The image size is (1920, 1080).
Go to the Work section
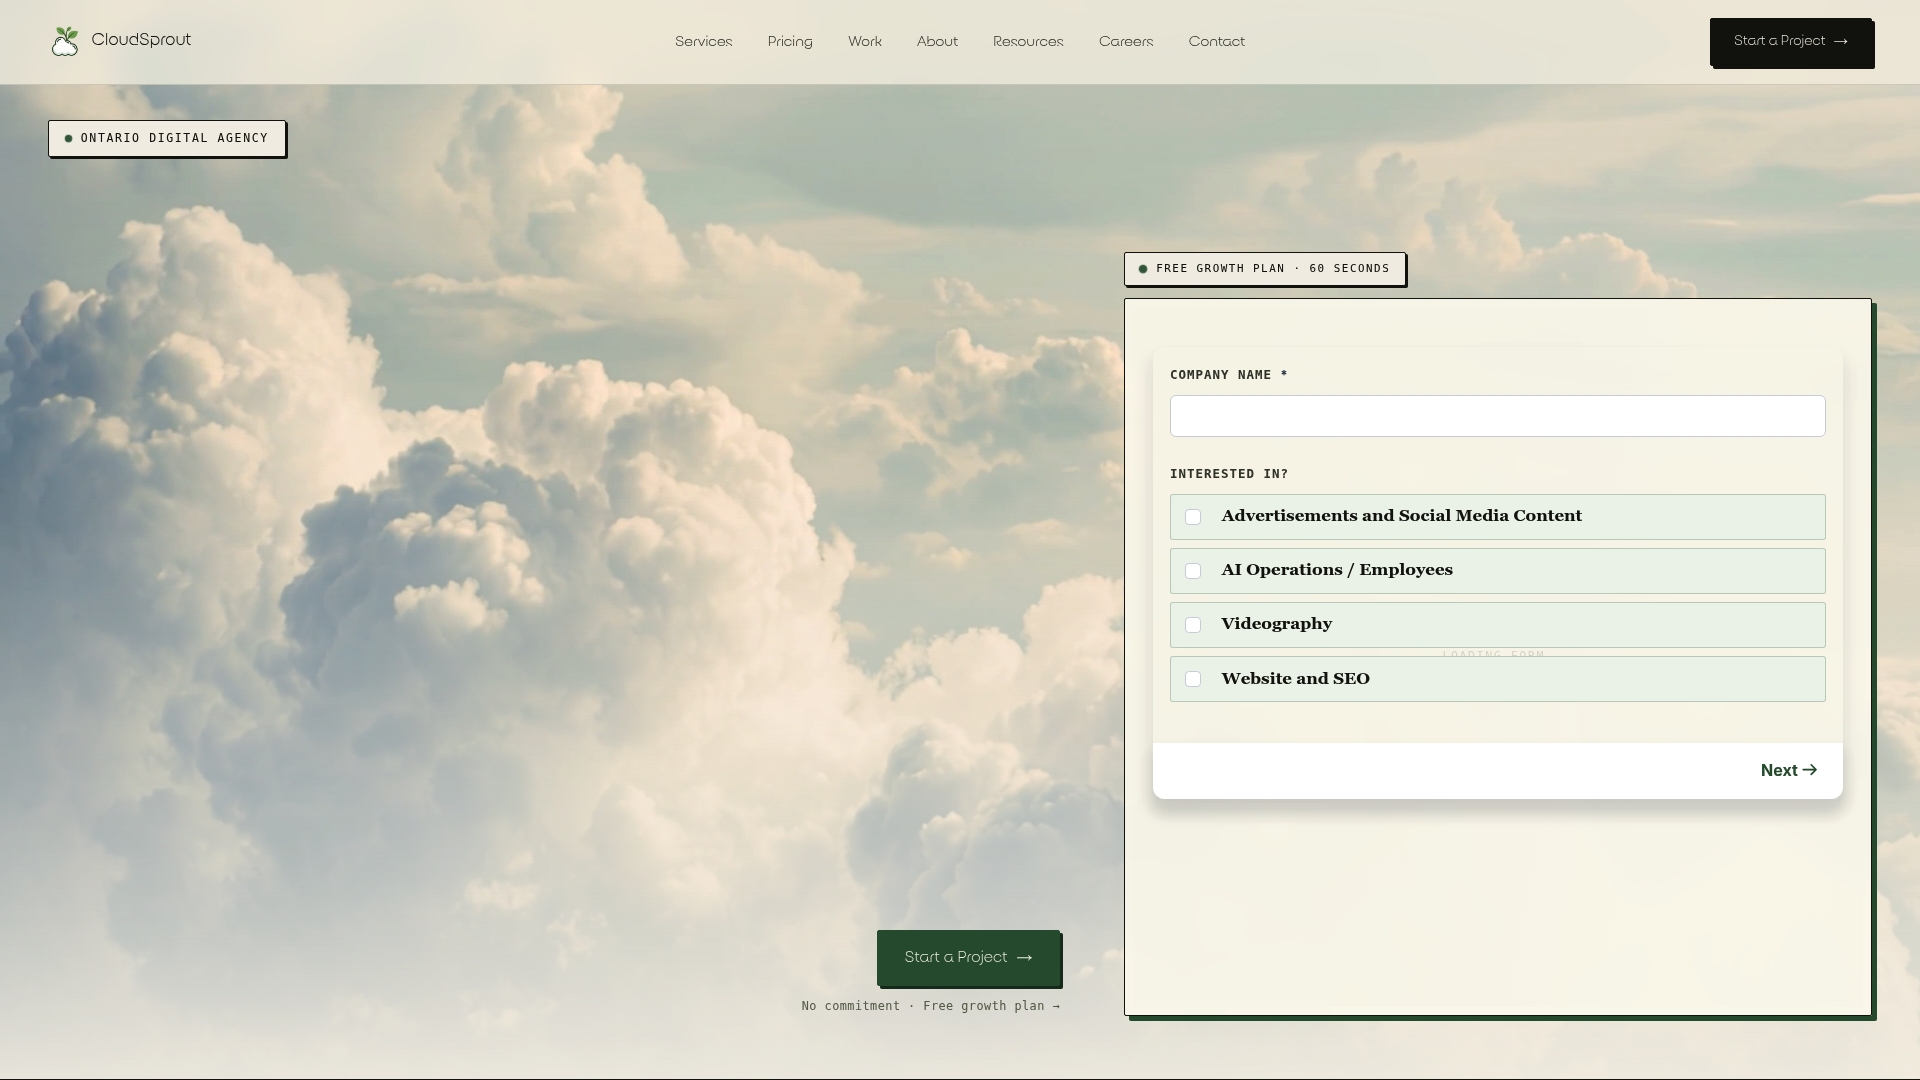[x=865, y=42]
